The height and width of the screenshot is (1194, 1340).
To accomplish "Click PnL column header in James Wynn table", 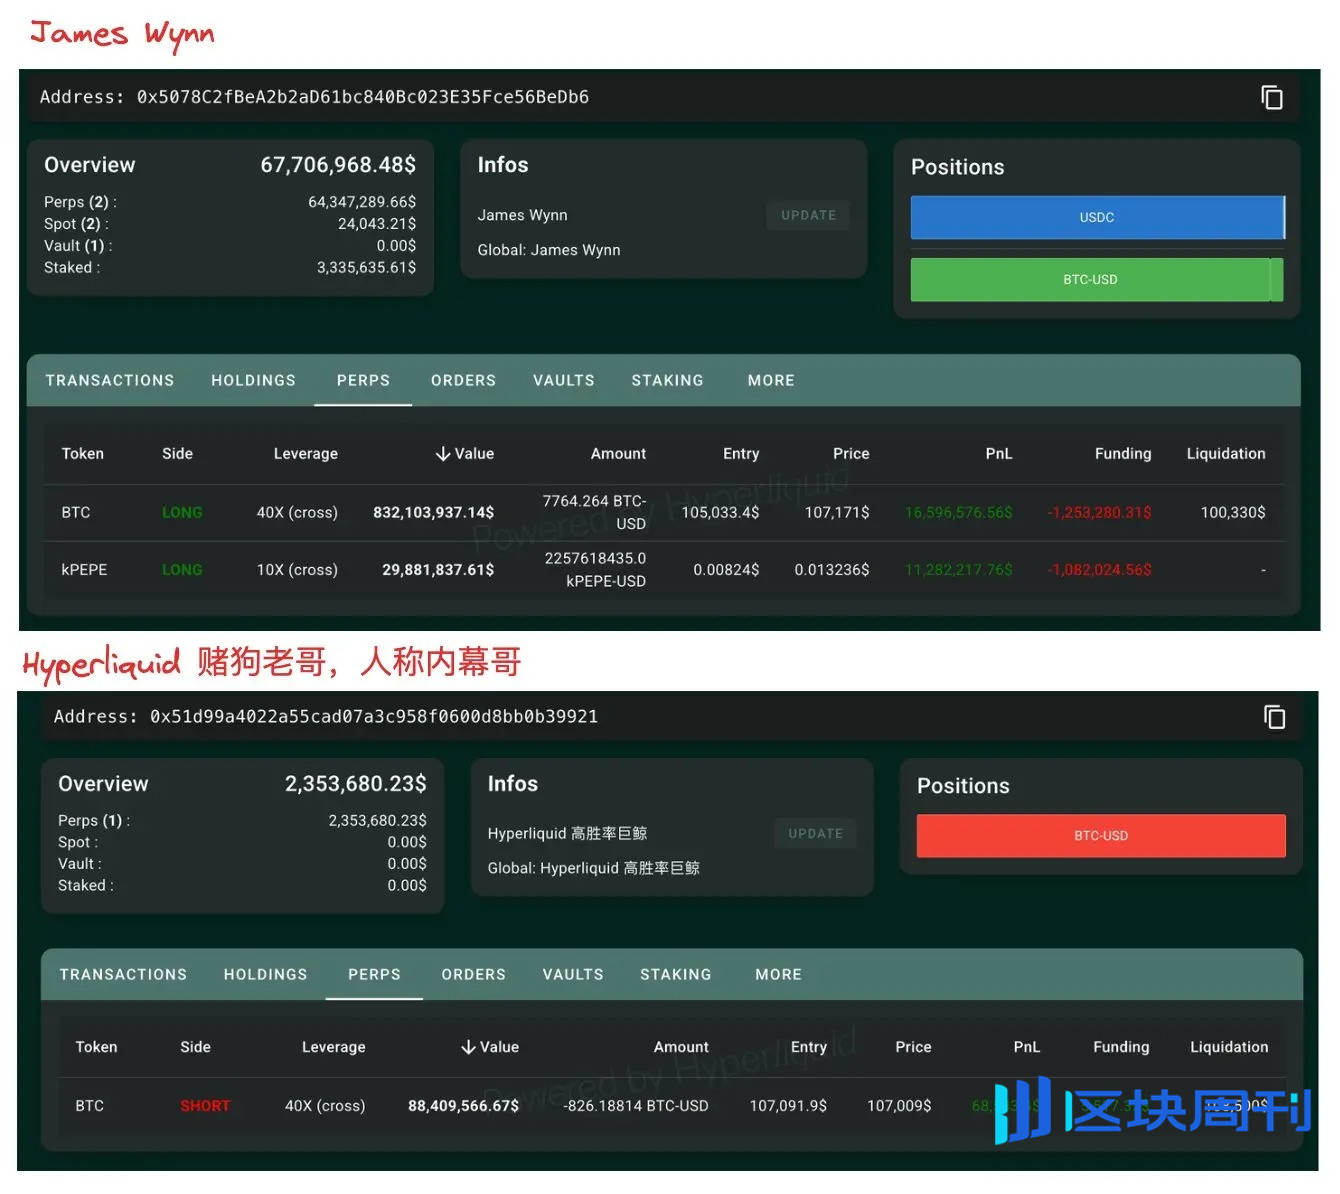I will click(999, 454).
